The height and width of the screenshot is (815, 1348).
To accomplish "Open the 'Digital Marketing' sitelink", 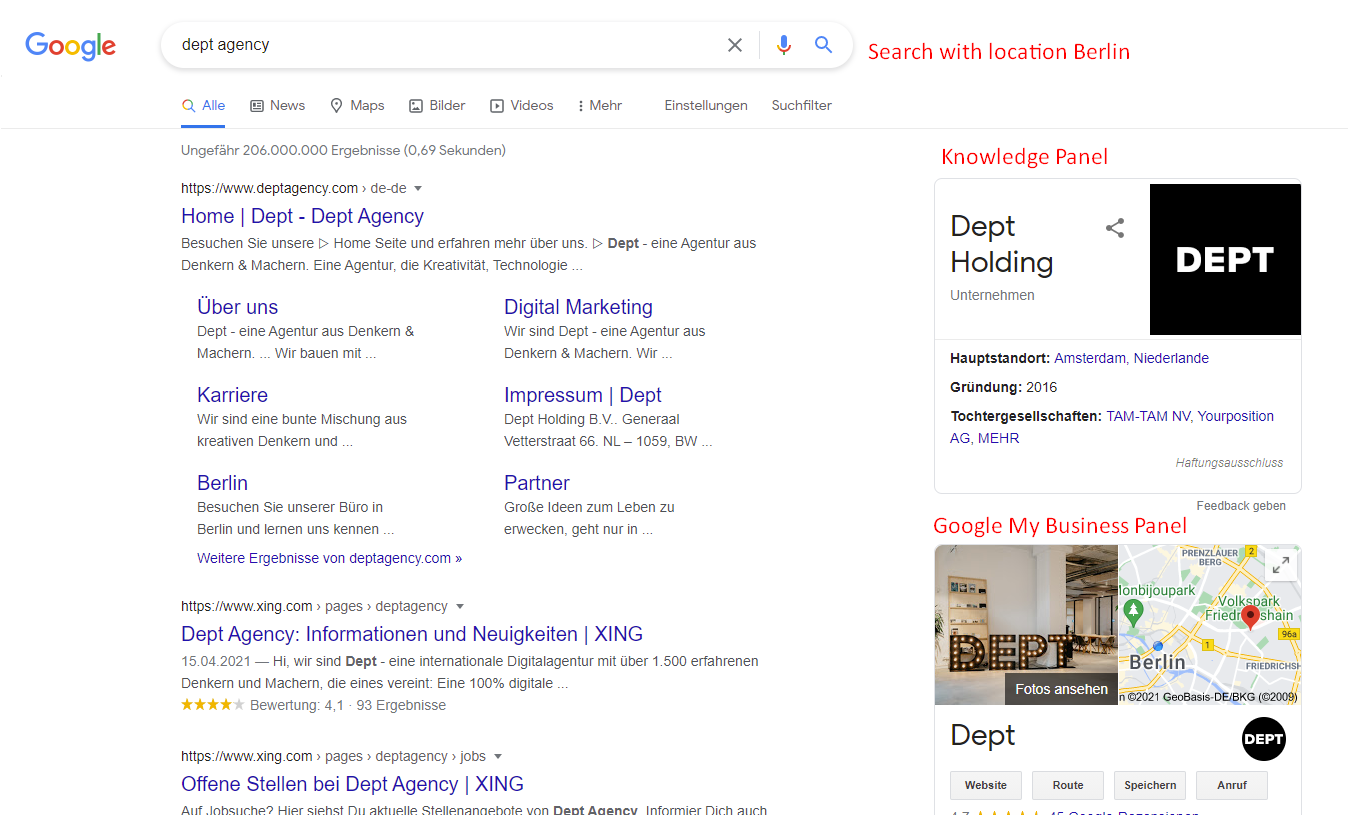I will [578, 307].
